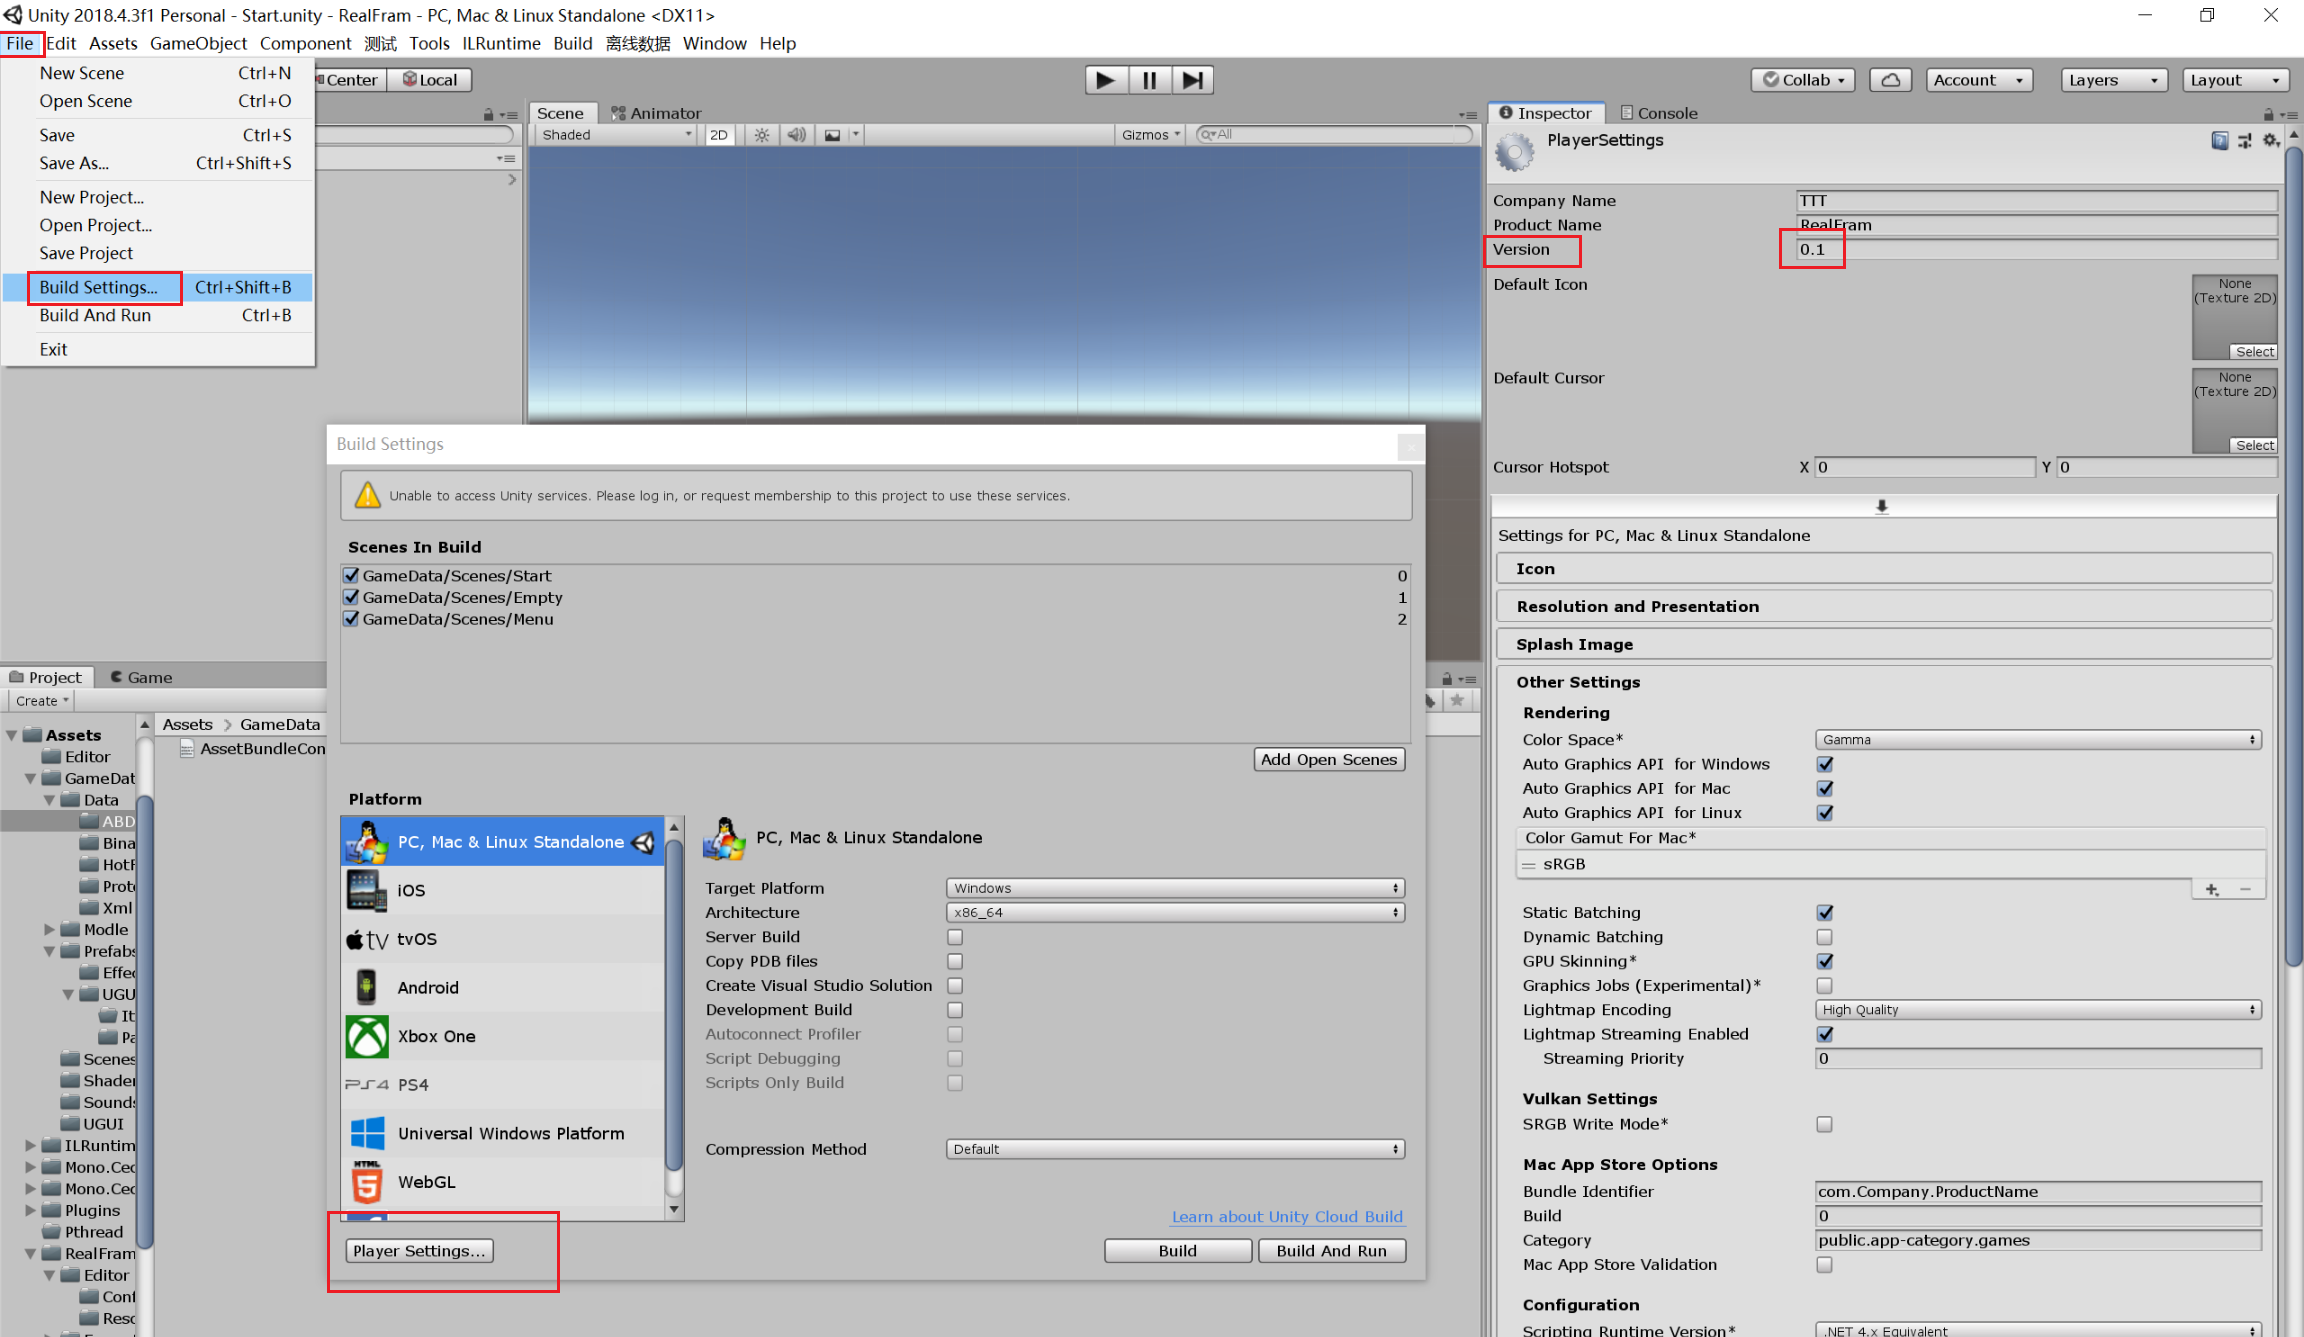
Task: Select the WebGL platform
Action: pos(503,1182)
